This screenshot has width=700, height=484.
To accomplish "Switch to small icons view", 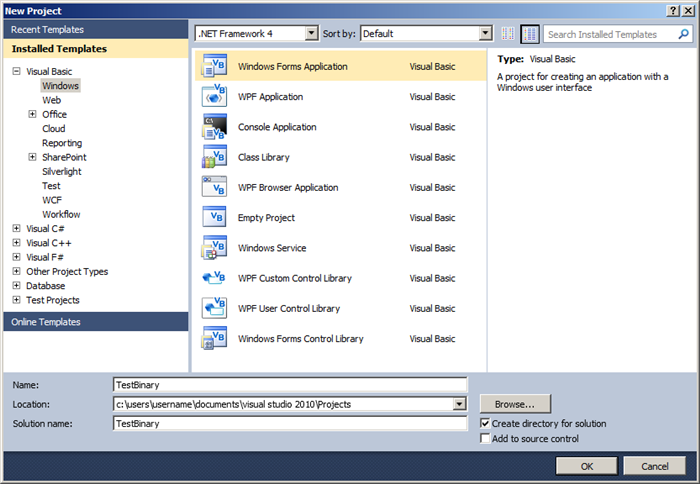I will tap(508, 34).
